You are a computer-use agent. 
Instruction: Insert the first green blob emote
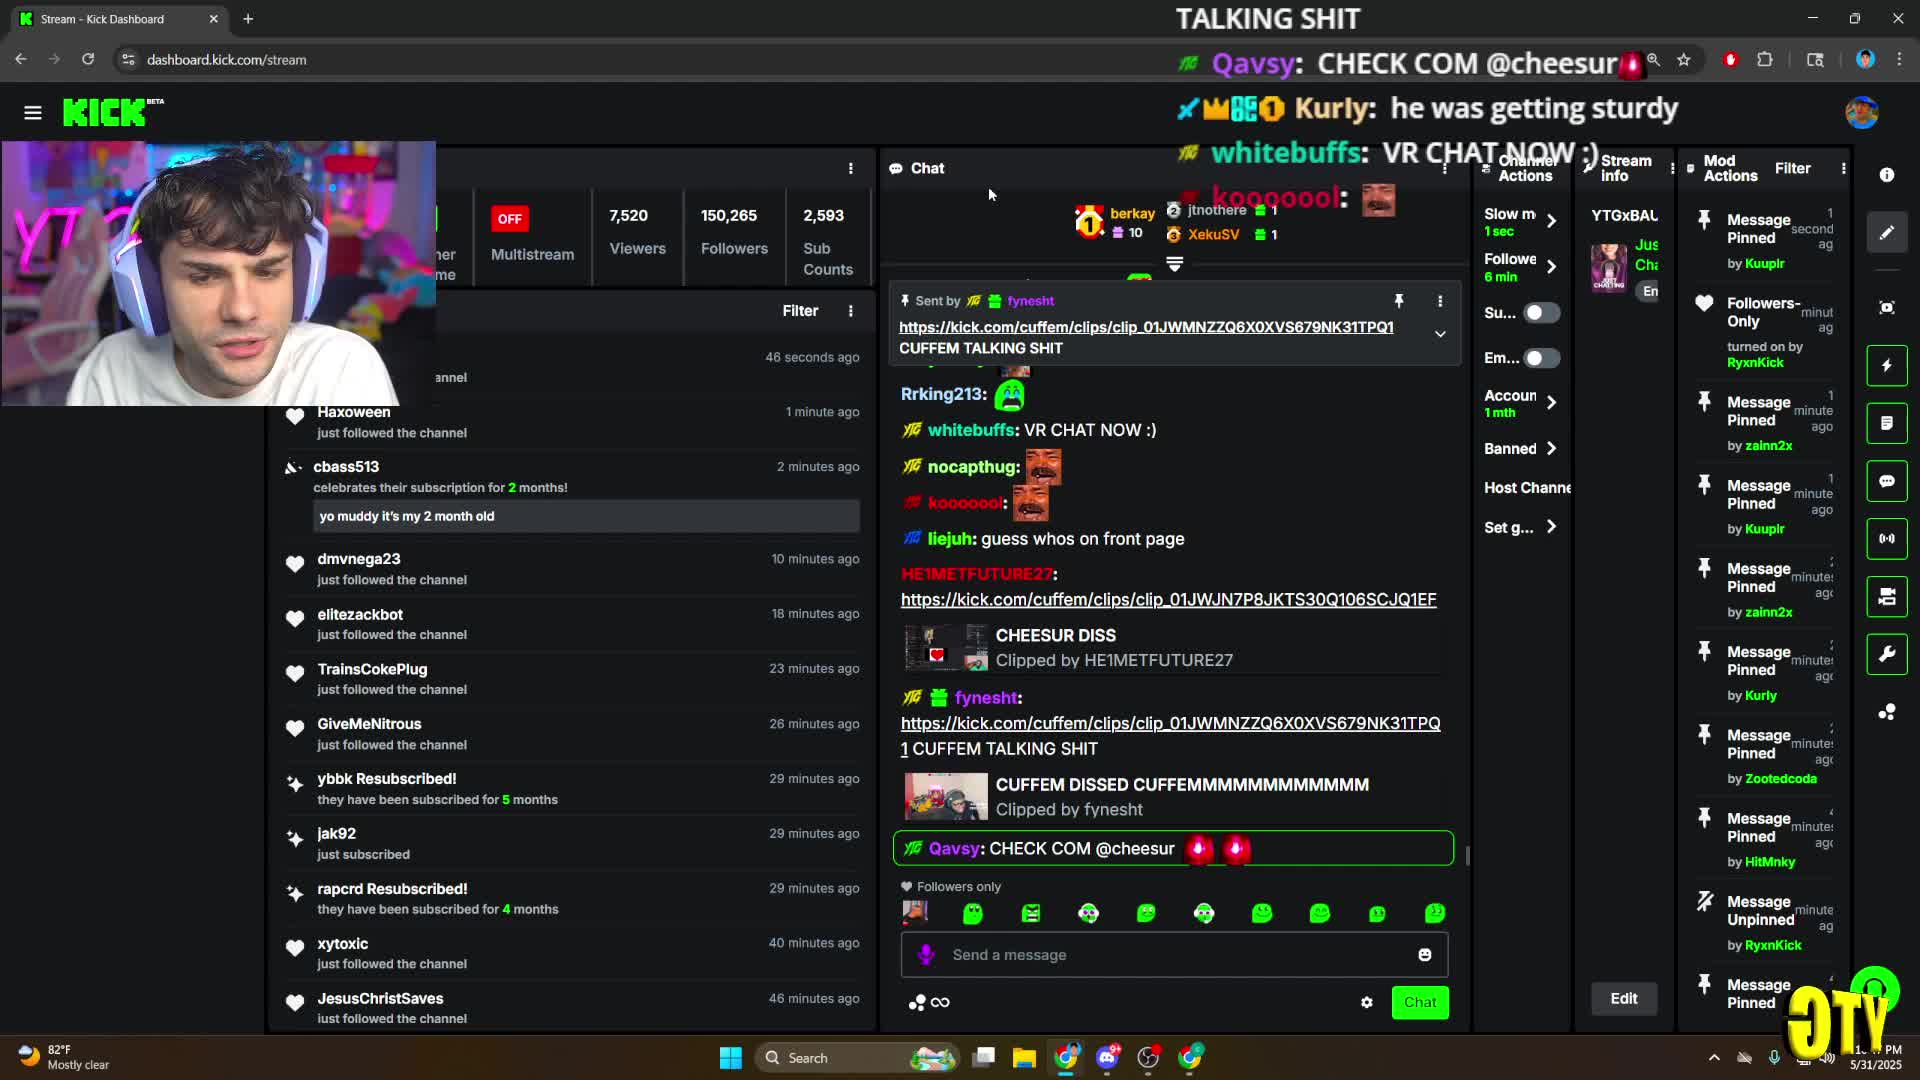coord(972,913)
